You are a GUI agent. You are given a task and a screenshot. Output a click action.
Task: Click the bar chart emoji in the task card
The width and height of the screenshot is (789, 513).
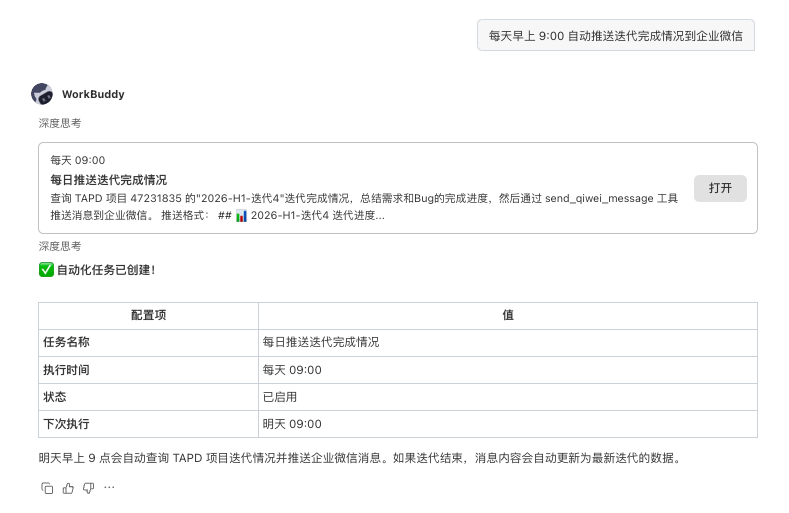pyautogui.click(x=242, y=216)
